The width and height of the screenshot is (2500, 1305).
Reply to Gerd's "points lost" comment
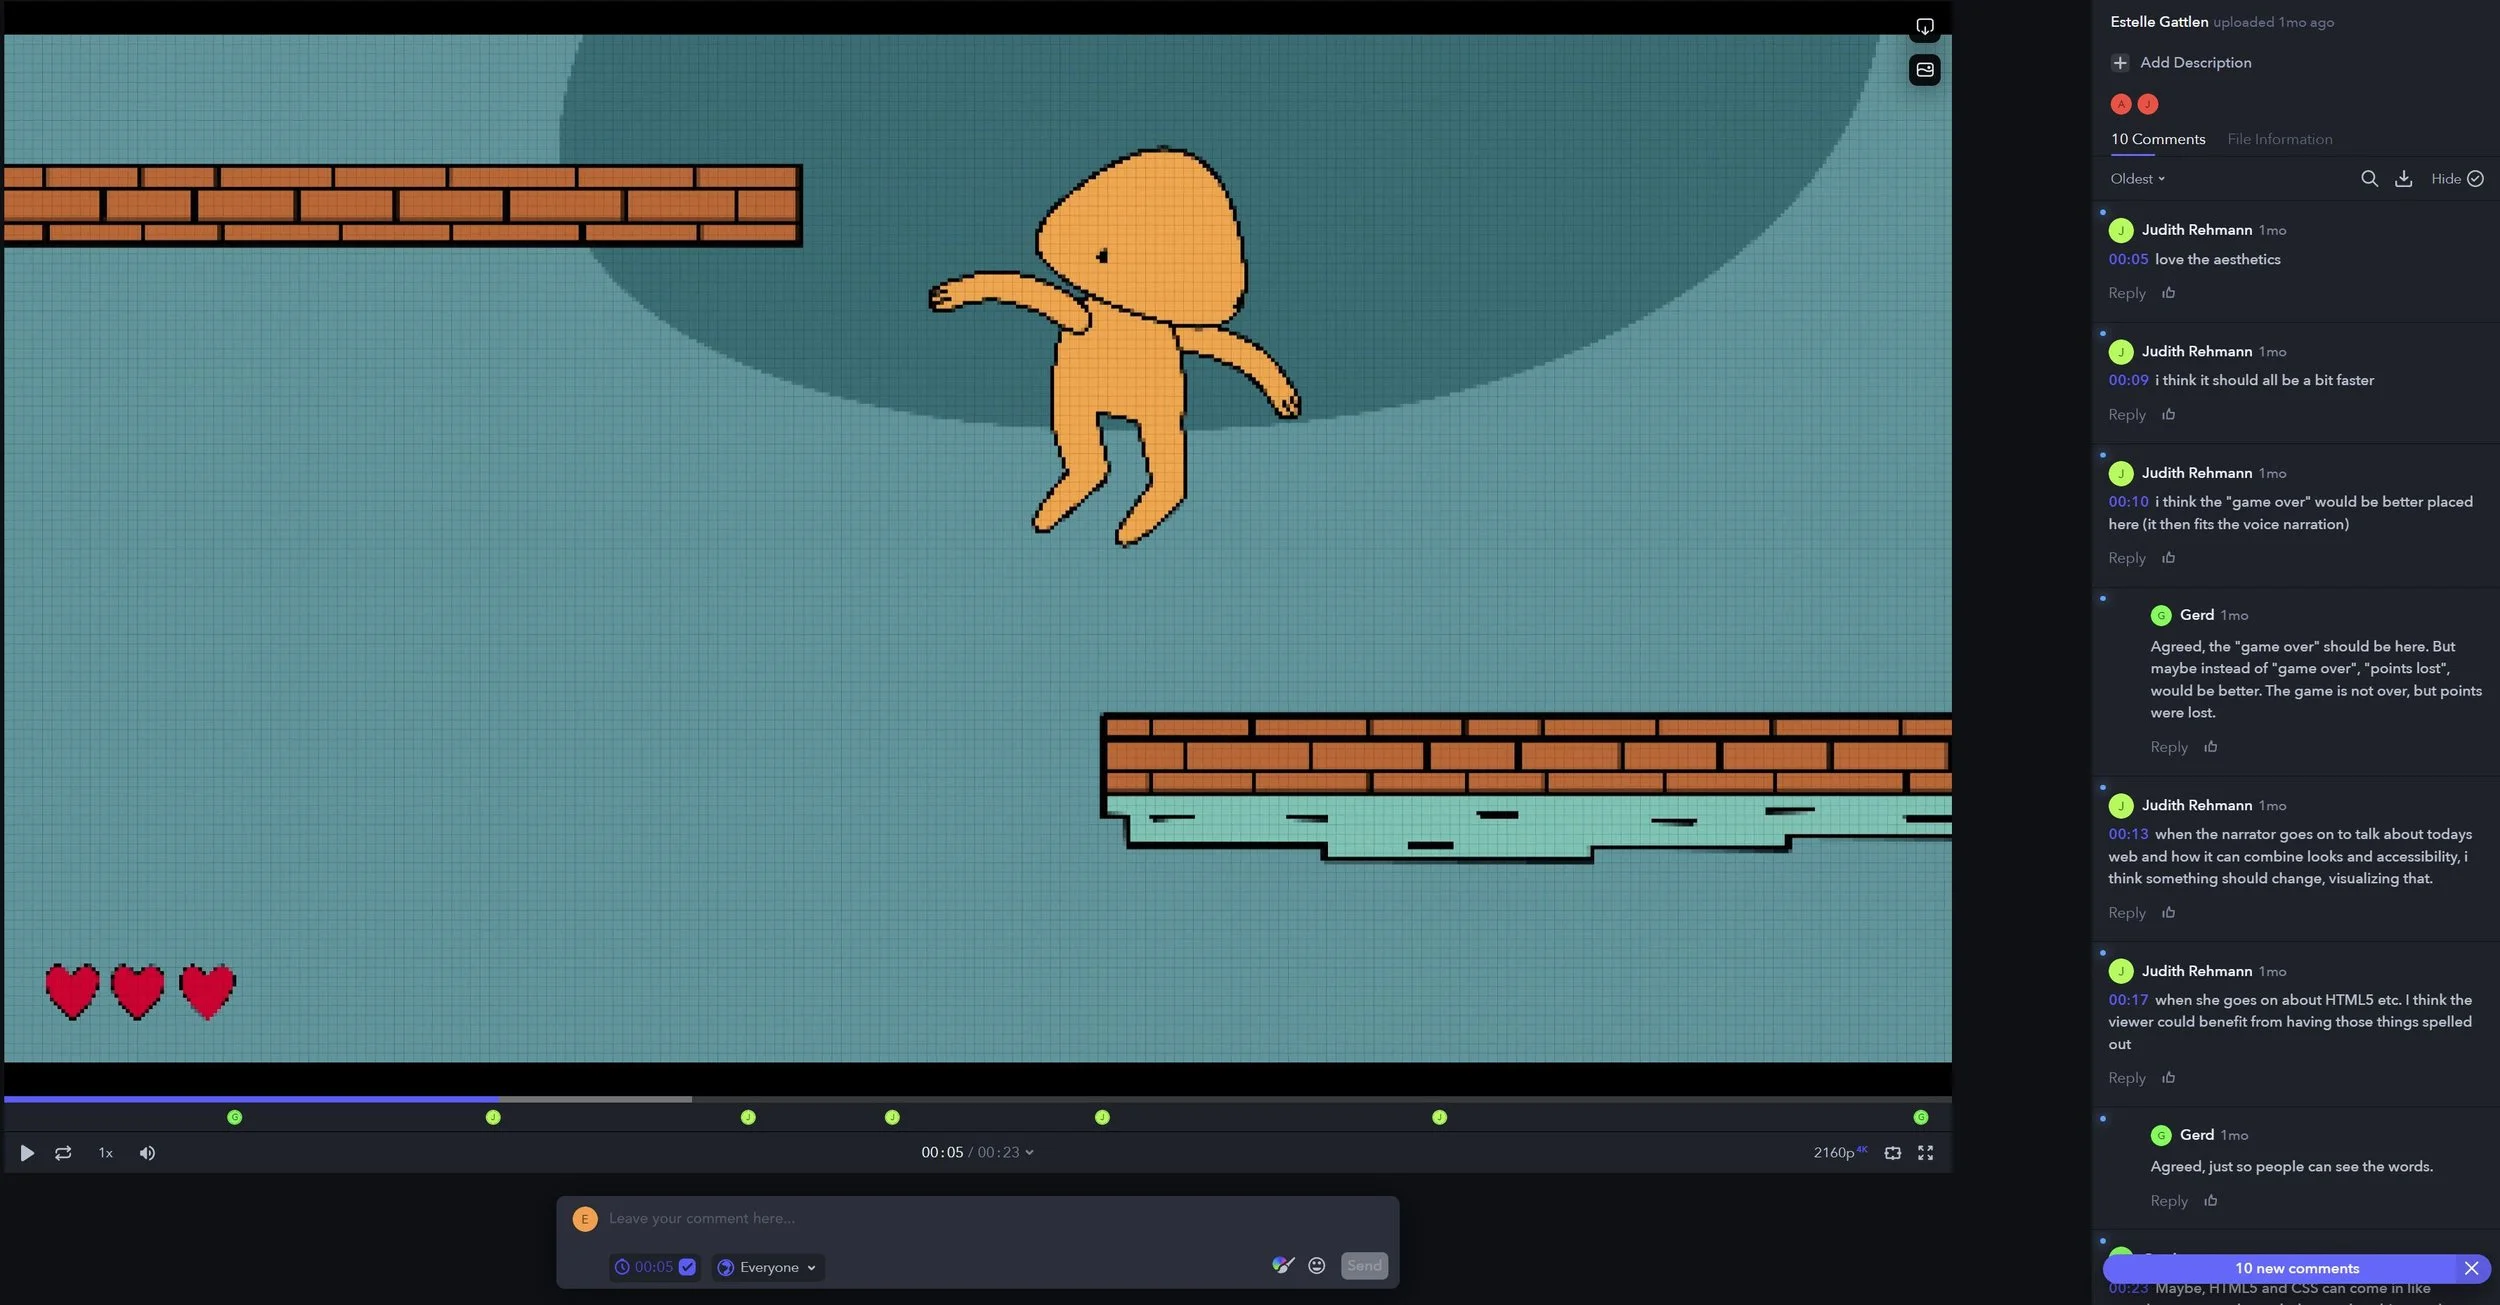coord(2168,747)
